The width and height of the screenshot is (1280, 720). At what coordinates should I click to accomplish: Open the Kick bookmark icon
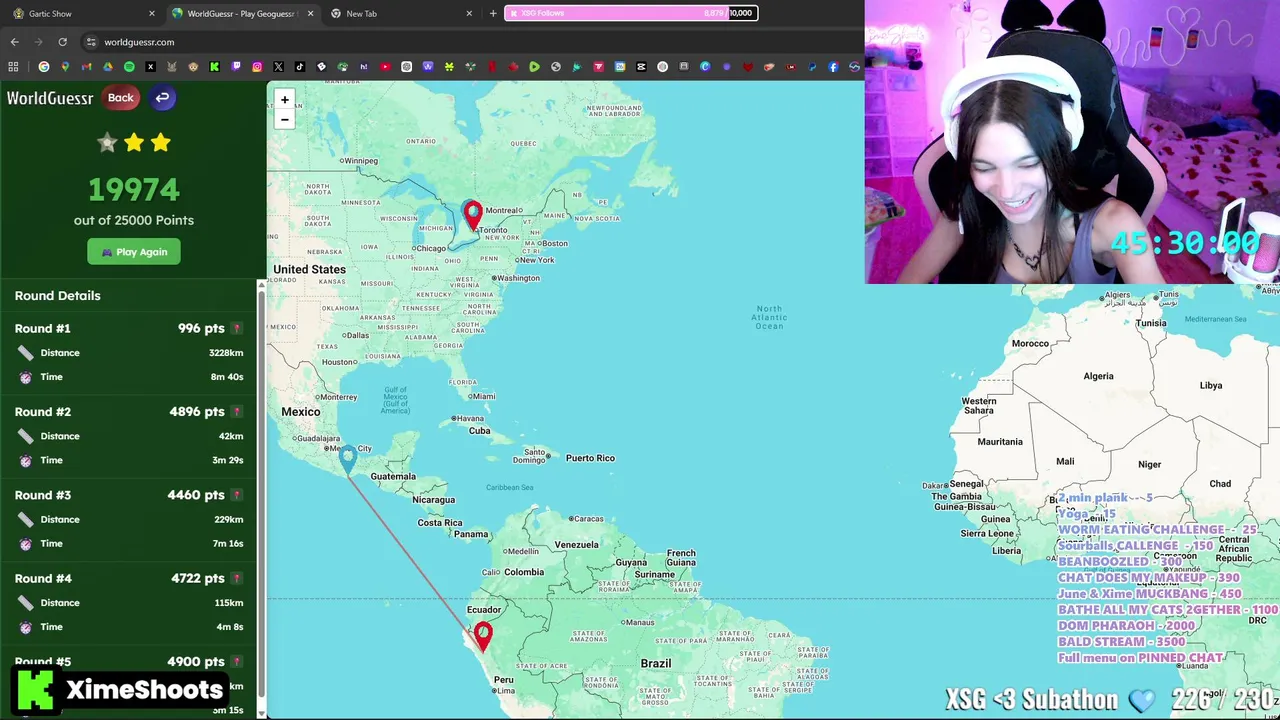(215, 67)
